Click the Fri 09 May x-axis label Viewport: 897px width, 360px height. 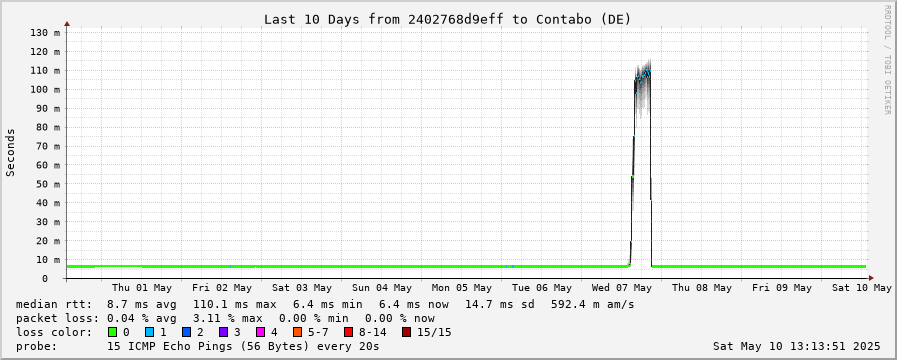coord(782,287)
